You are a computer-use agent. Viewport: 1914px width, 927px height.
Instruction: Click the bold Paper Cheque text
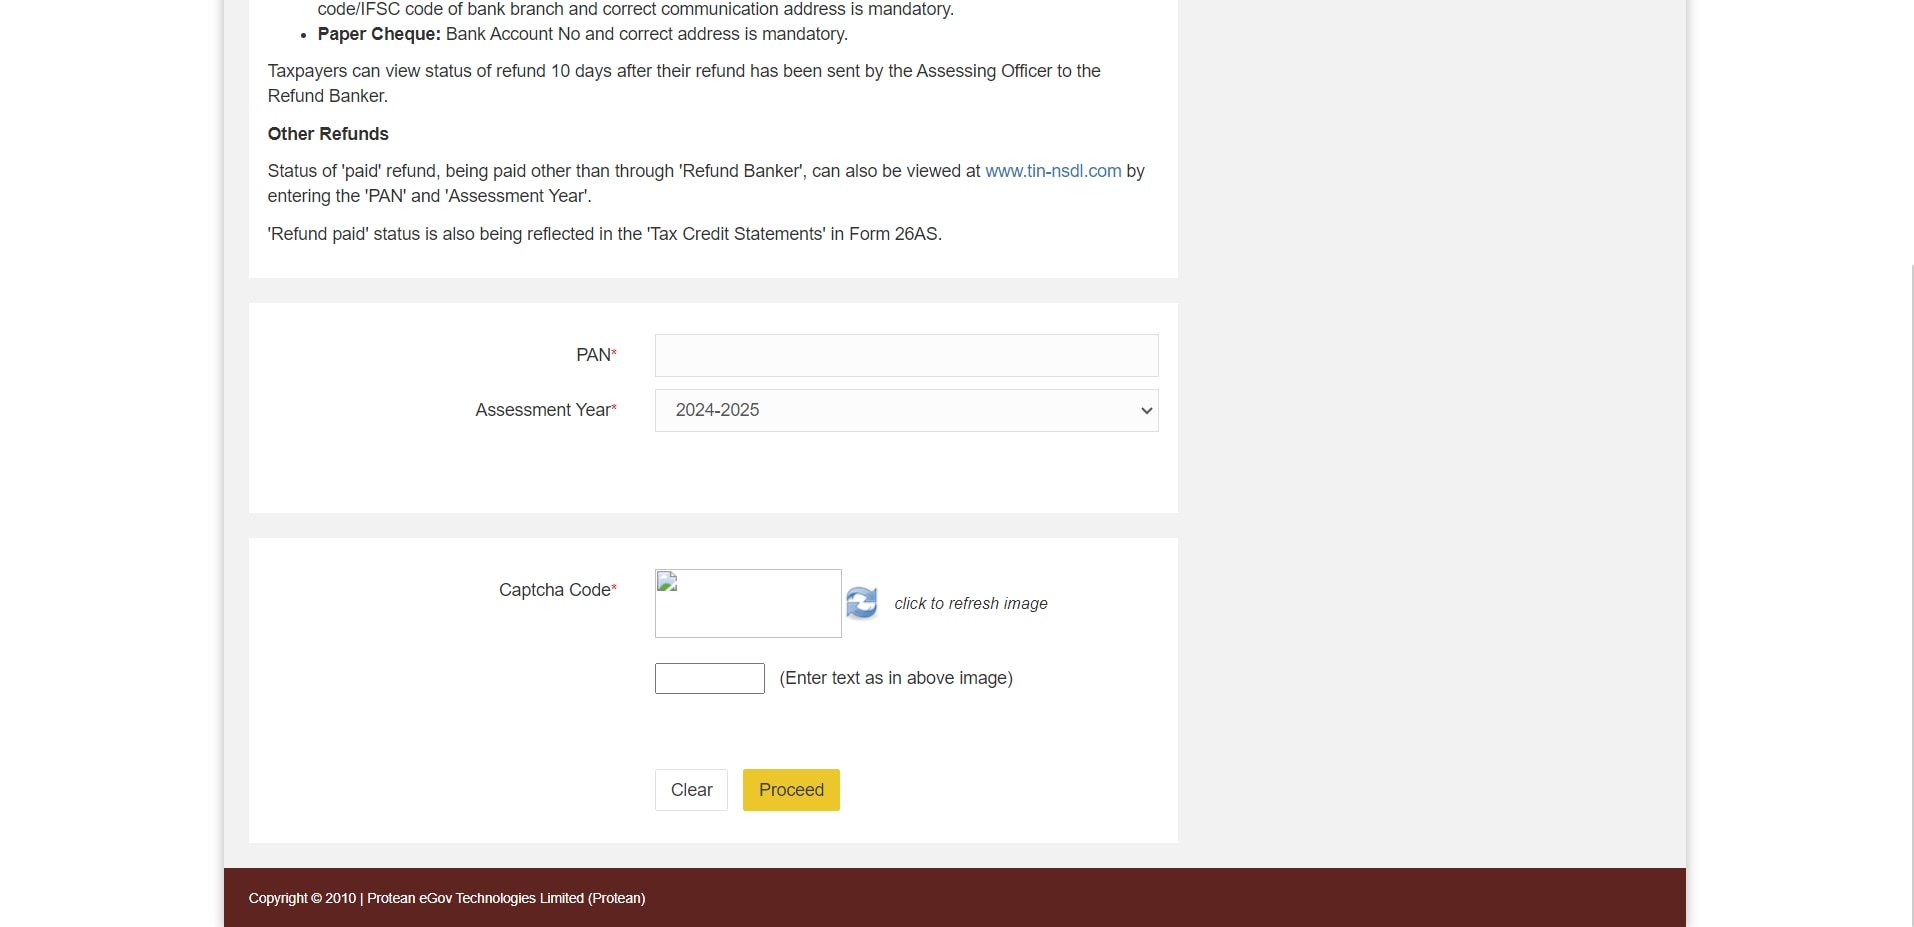tap(378, 34)
